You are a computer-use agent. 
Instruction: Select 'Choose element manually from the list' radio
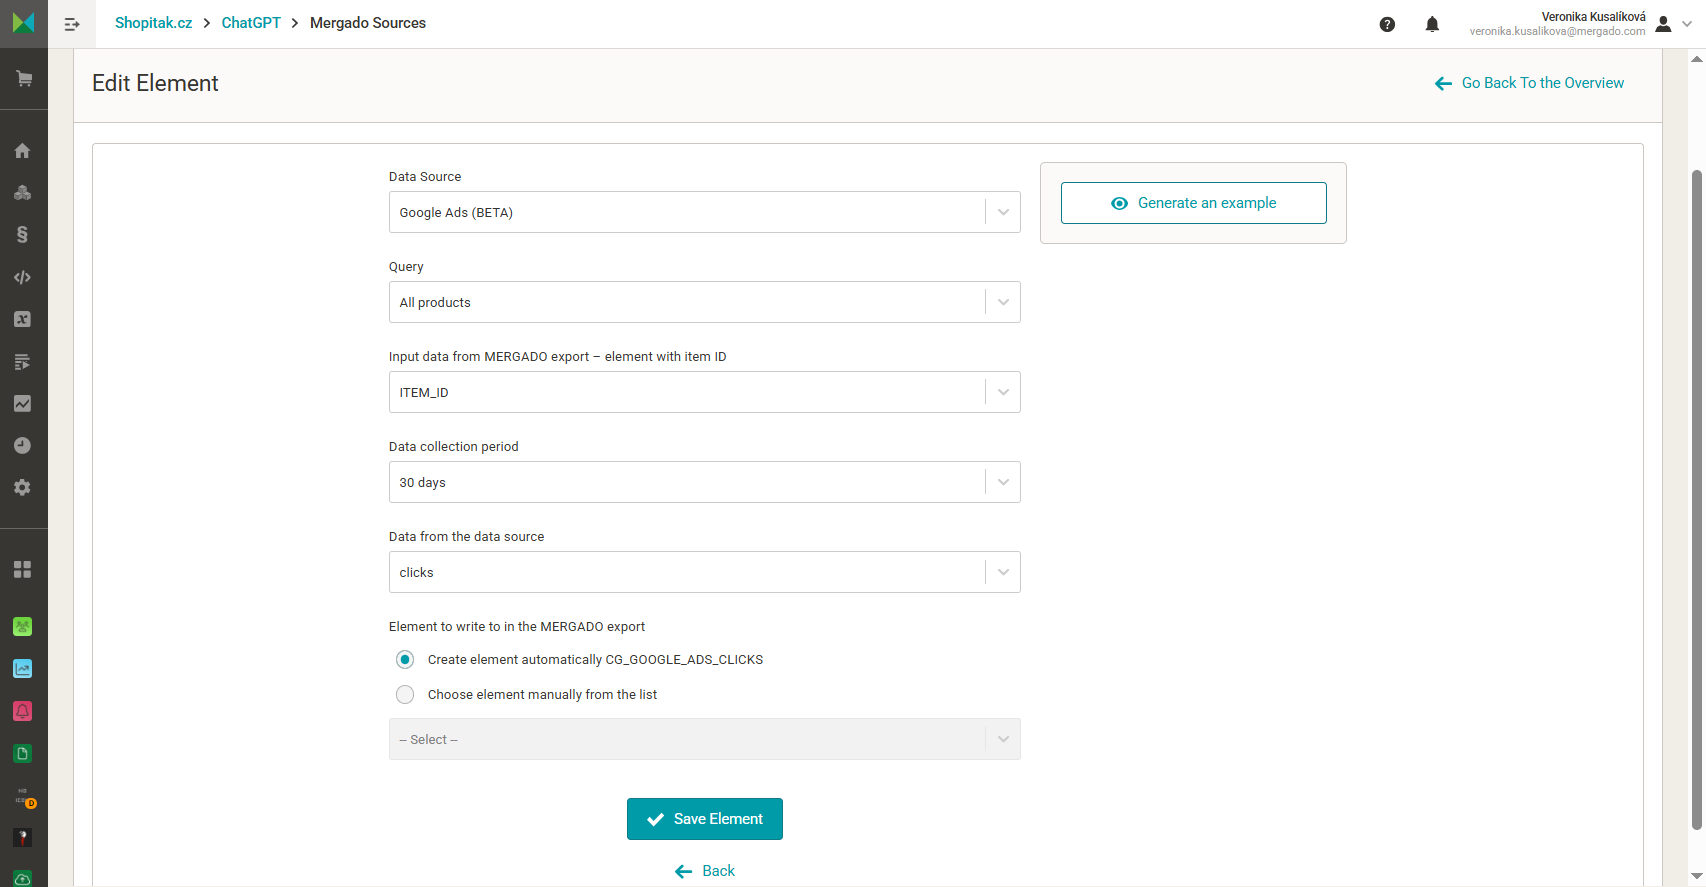[405, 694]
